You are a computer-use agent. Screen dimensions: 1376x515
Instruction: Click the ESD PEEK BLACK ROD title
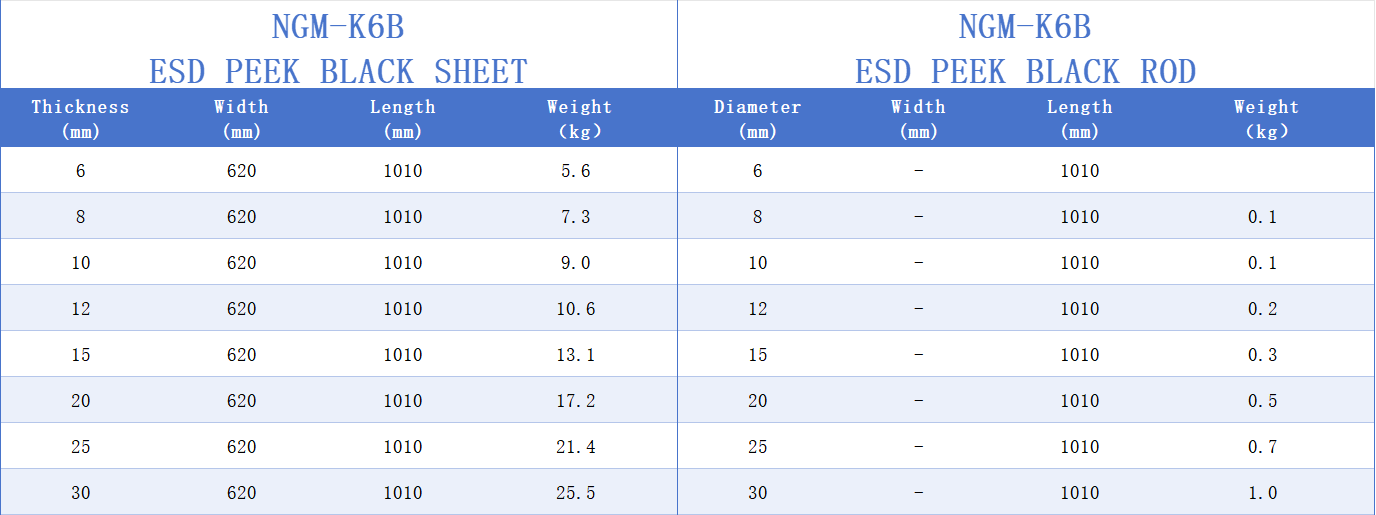1025,72
